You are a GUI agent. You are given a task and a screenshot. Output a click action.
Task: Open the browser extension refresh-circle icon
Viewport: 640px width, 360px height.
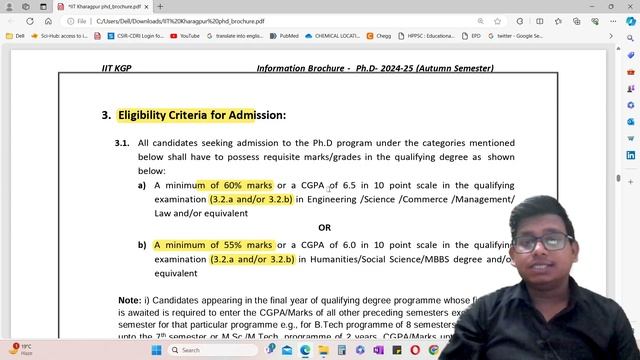520,21
